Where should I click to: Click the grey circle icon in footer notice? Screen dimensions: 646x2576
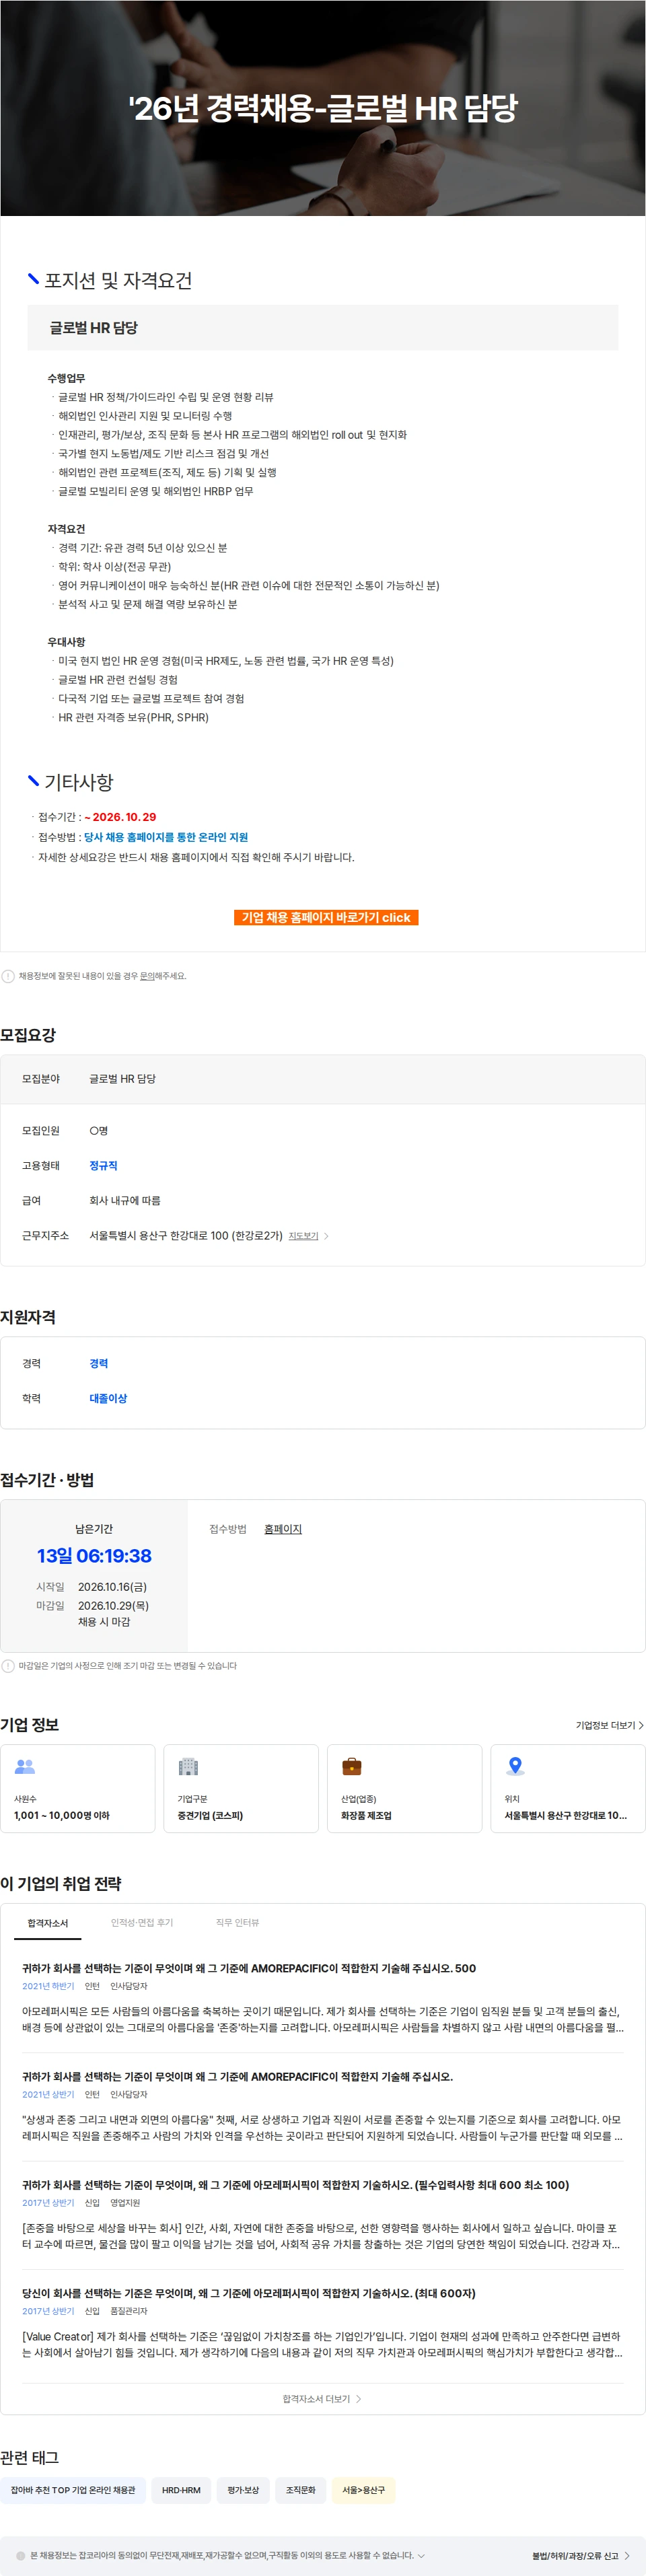click(x=20, y=2555)
